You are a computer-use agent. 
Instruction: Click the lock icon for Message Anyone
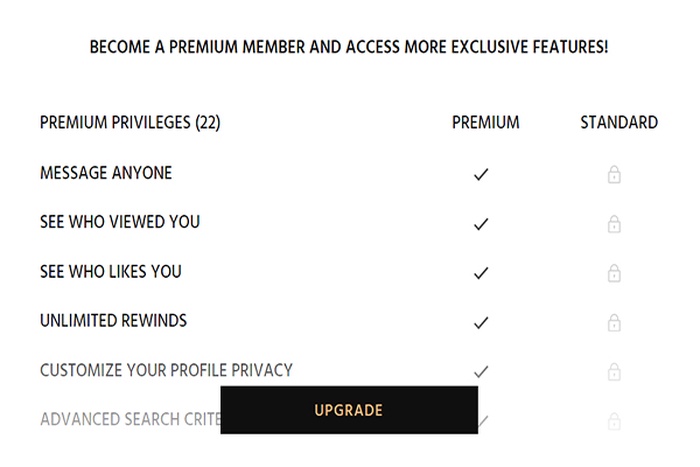614,175
